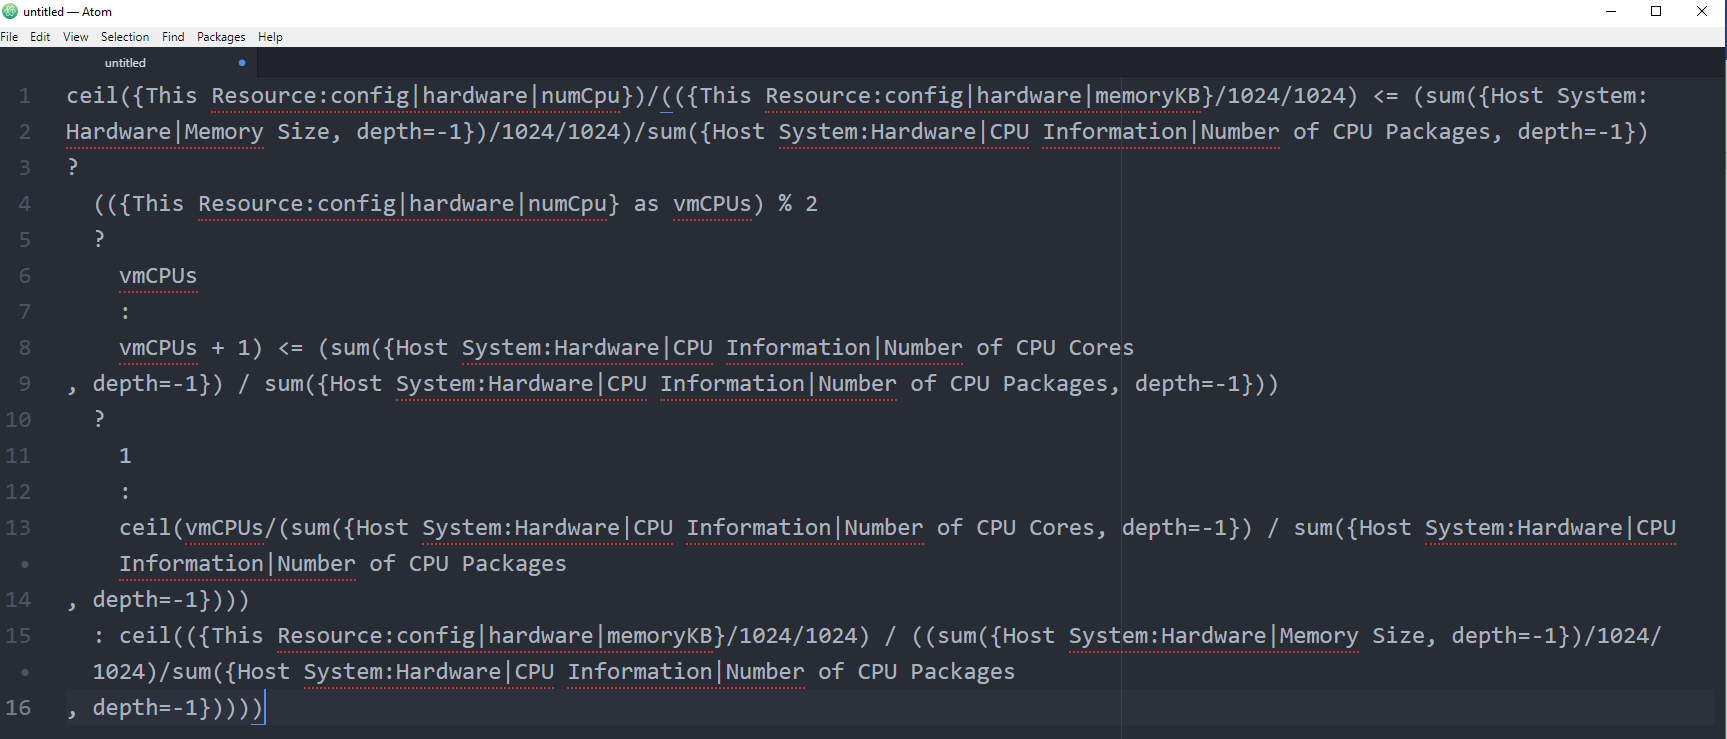Open the View menu
The image size is (1727, 739).
[x=76, y=37]
